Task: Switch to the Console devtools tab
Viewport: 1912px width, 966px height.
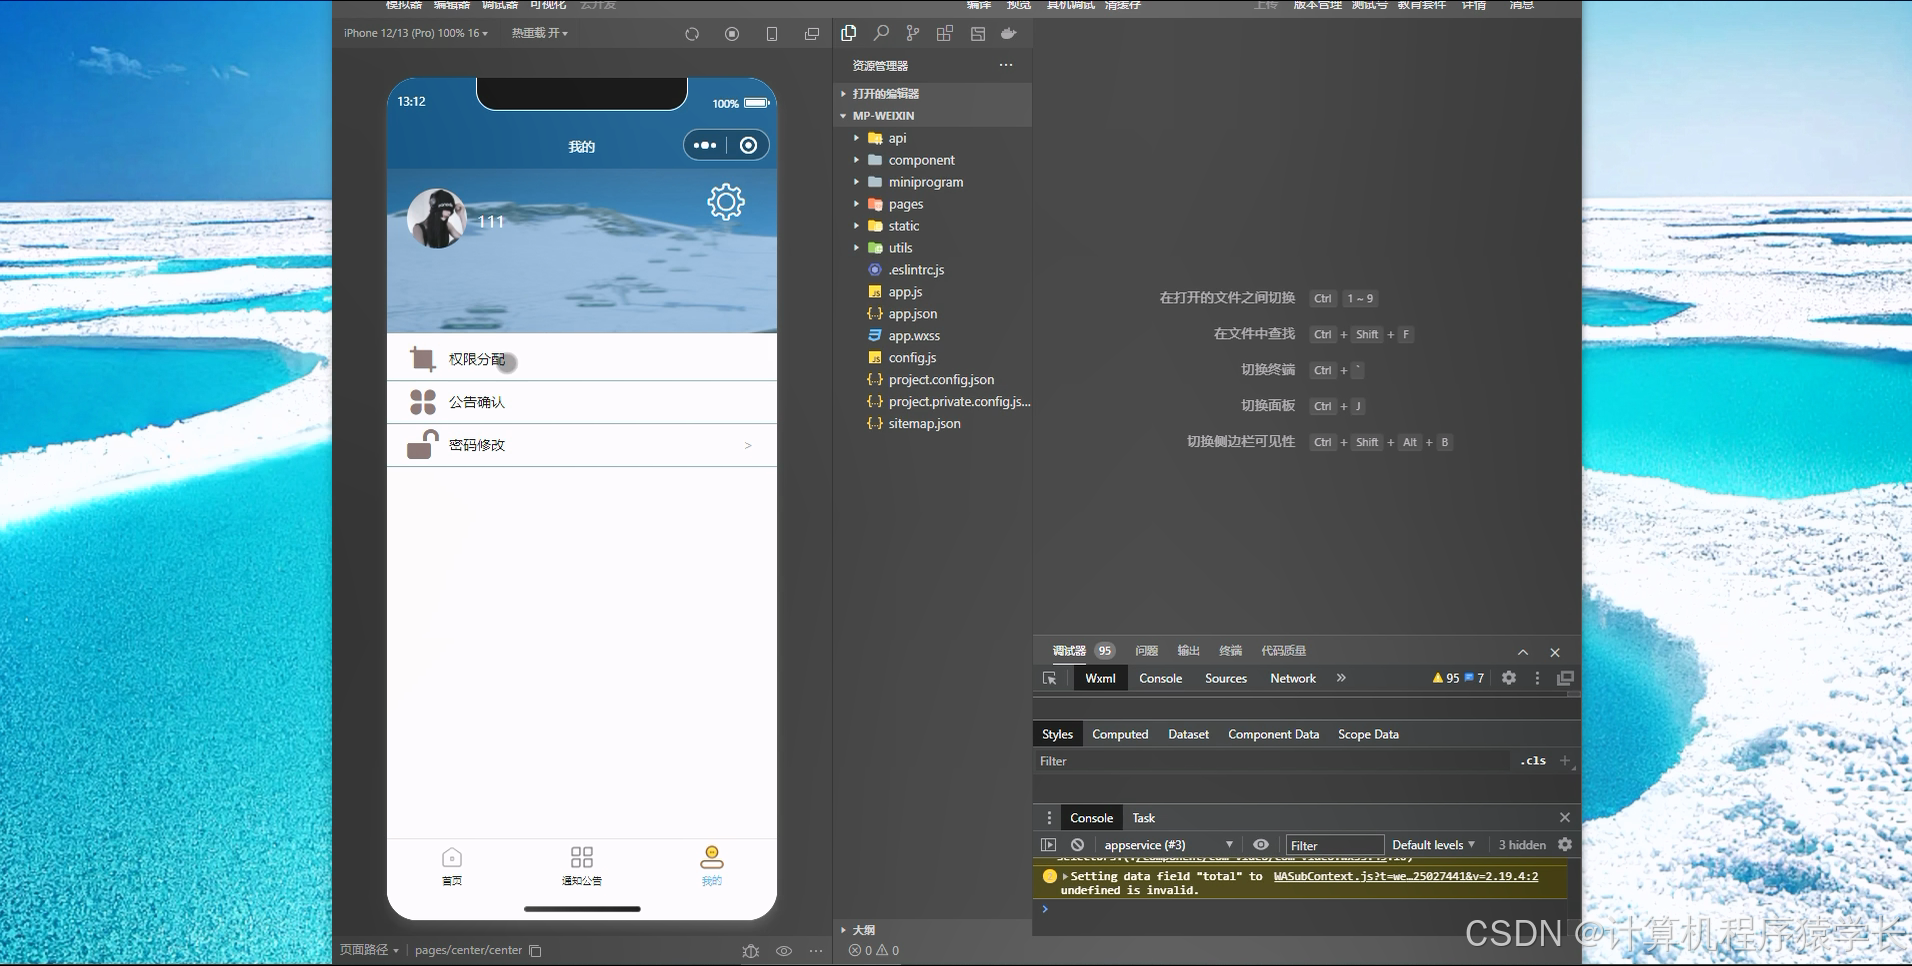Action: [x=1160, y=678]
